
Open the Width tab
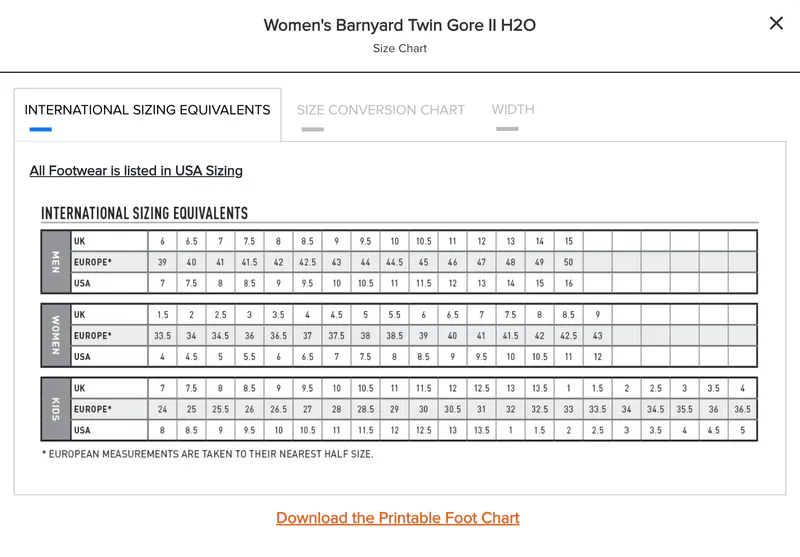513,110
